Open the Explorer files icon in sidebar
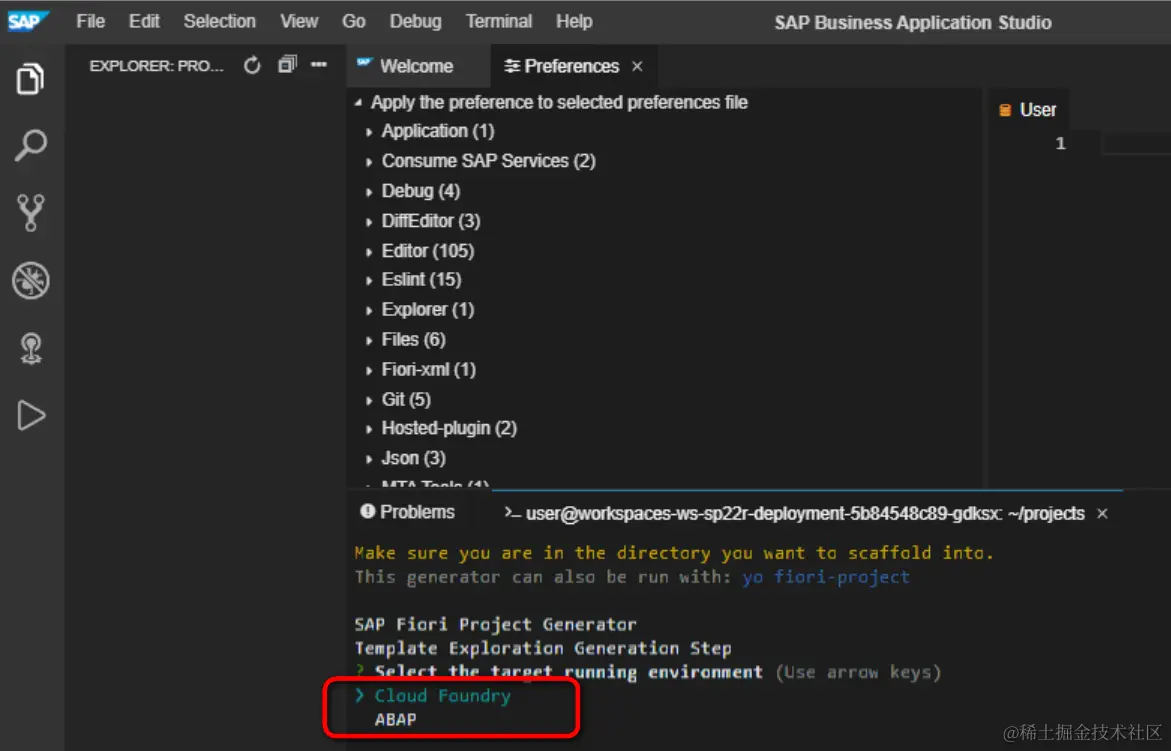This screenshot has height=751, width=1171. tap(30, 78)
